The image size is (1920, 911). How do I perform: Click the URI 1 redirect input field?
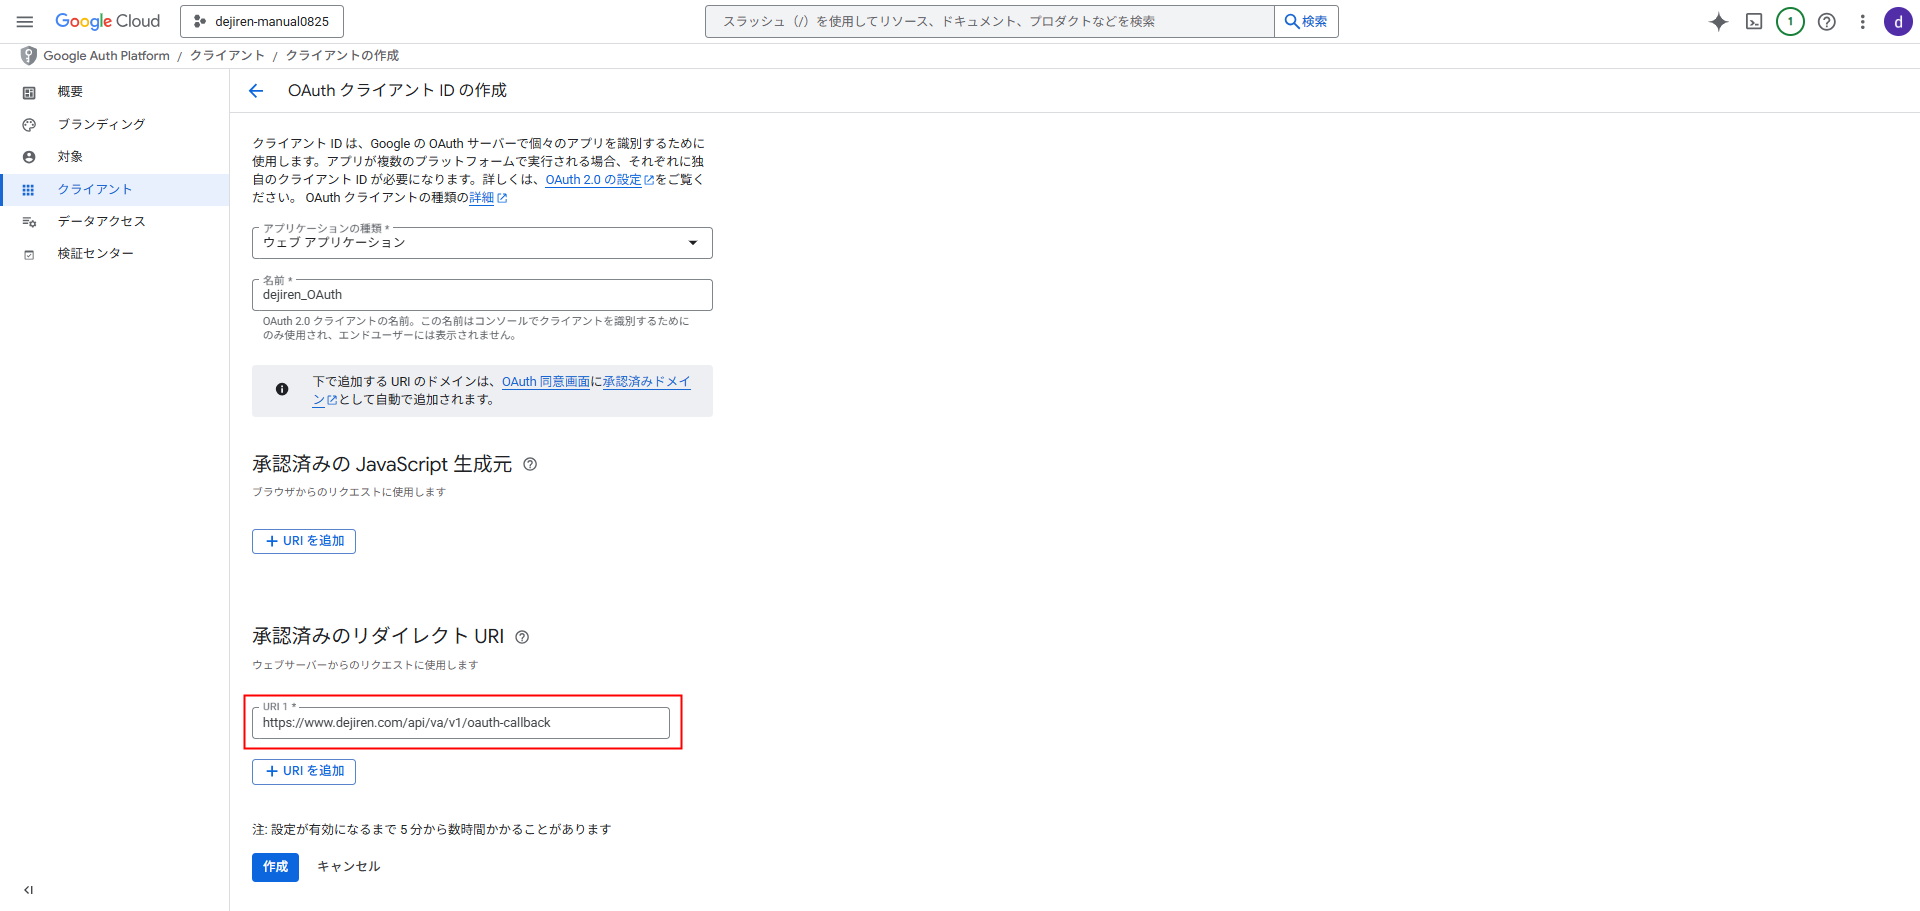pyautogui.click(x=460, y=723)
